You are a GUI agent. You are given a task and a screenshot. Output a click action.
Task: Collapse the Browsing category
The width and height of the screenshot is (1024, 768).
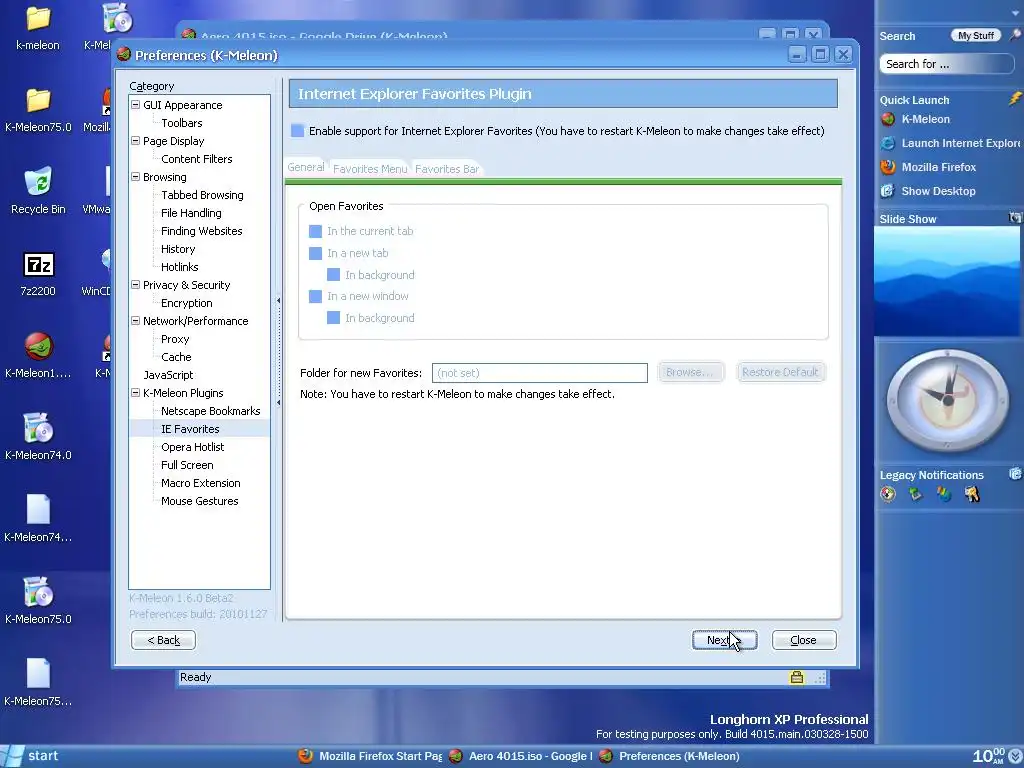pyautogui.click(x=136, y=176)
